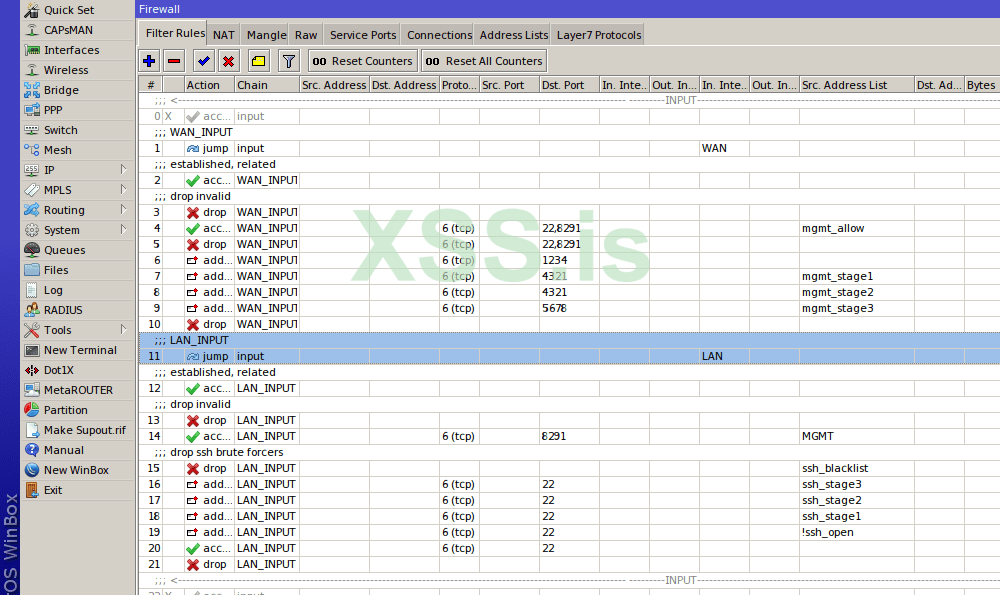Open the Log viewer in sidebar
Image resolution: width=1000 pixels, height=595 pixels.
click(53, 290)
